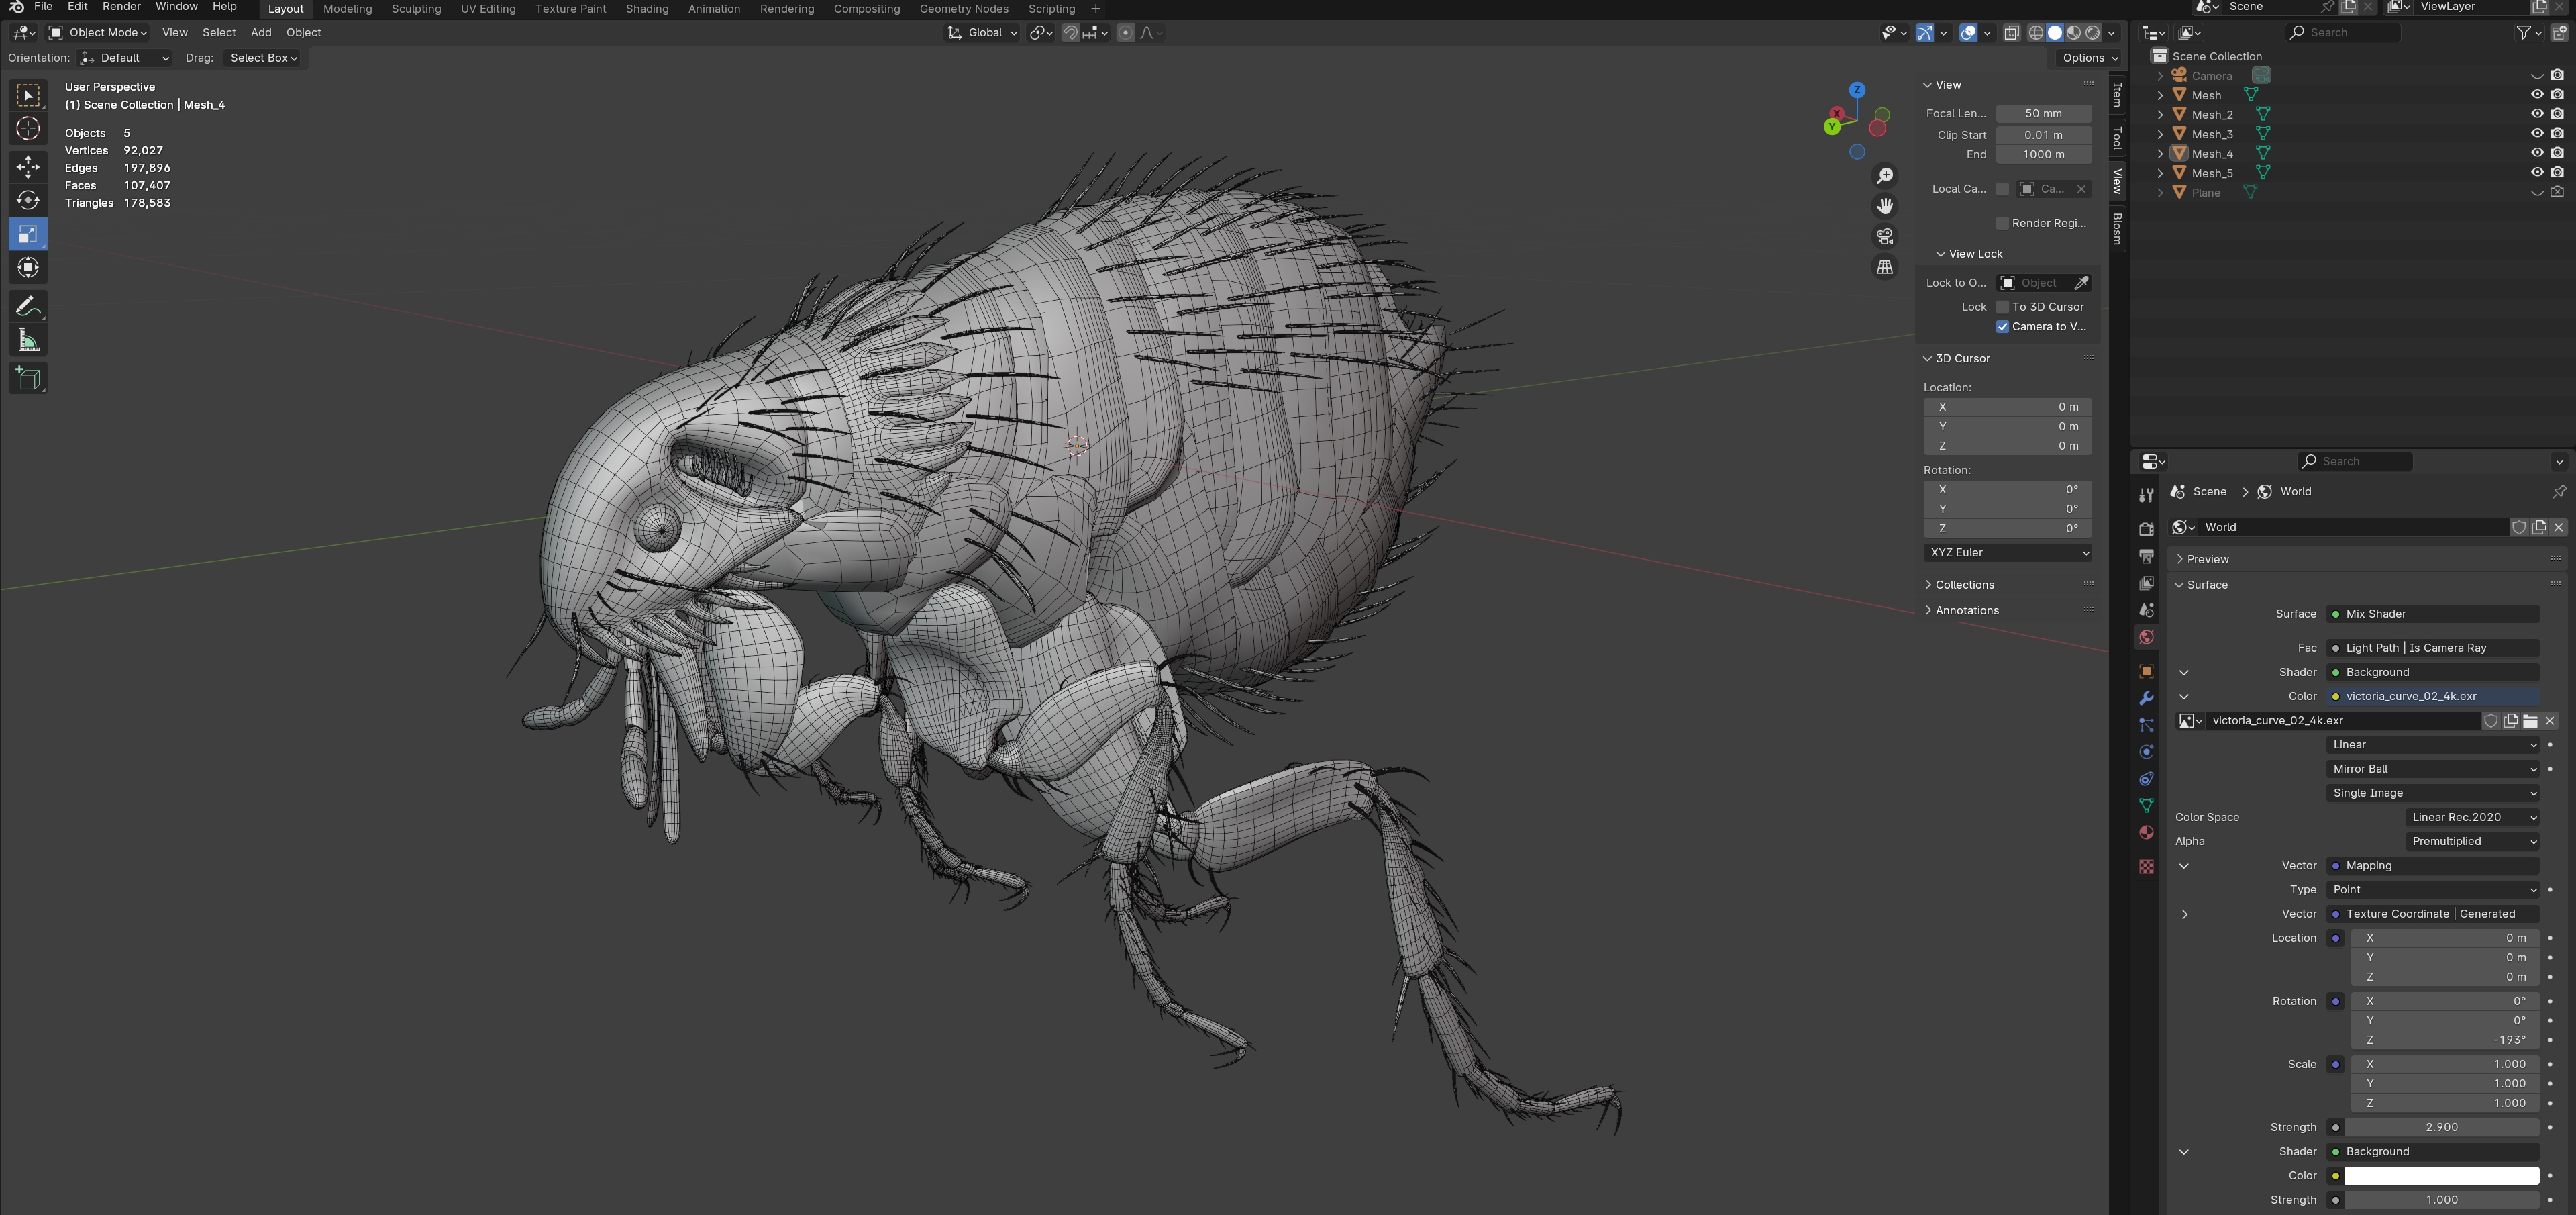The height and width of the screenshot is (1215, 2576).
Task: Uncheck Camera to View lock
Action: 2002,327
